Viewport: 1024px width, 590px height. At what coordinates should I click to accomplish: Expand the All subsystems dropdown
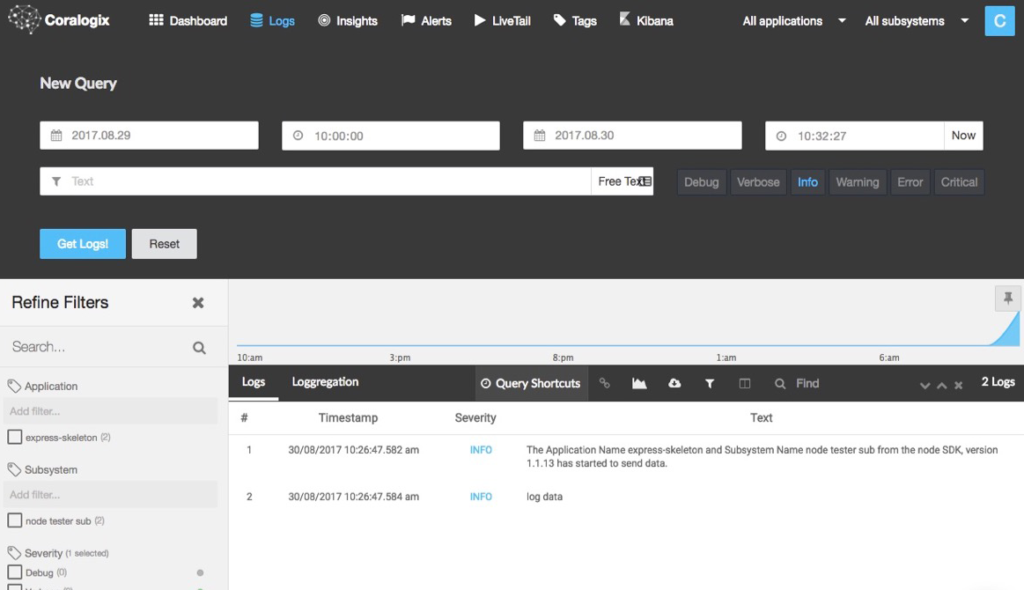click(917, 21)
